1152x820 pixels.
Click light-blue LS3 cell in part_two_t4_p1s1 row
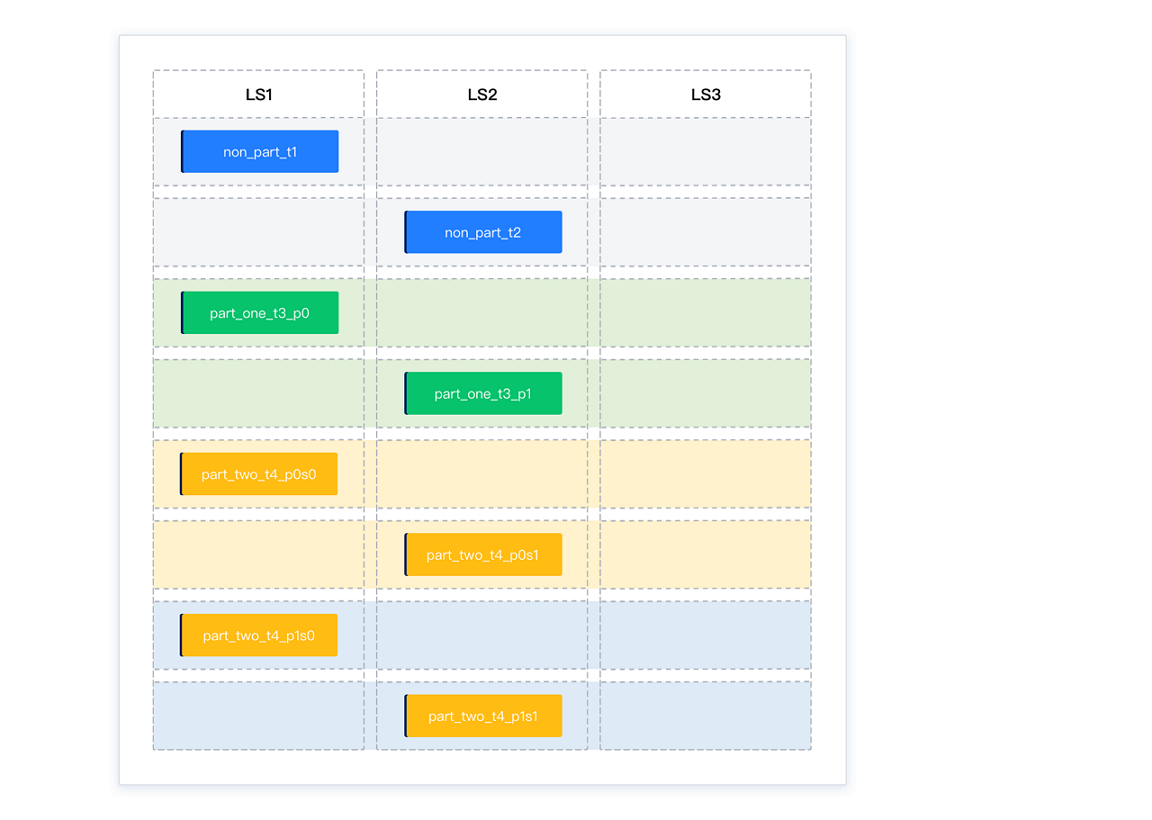(705, 716)
